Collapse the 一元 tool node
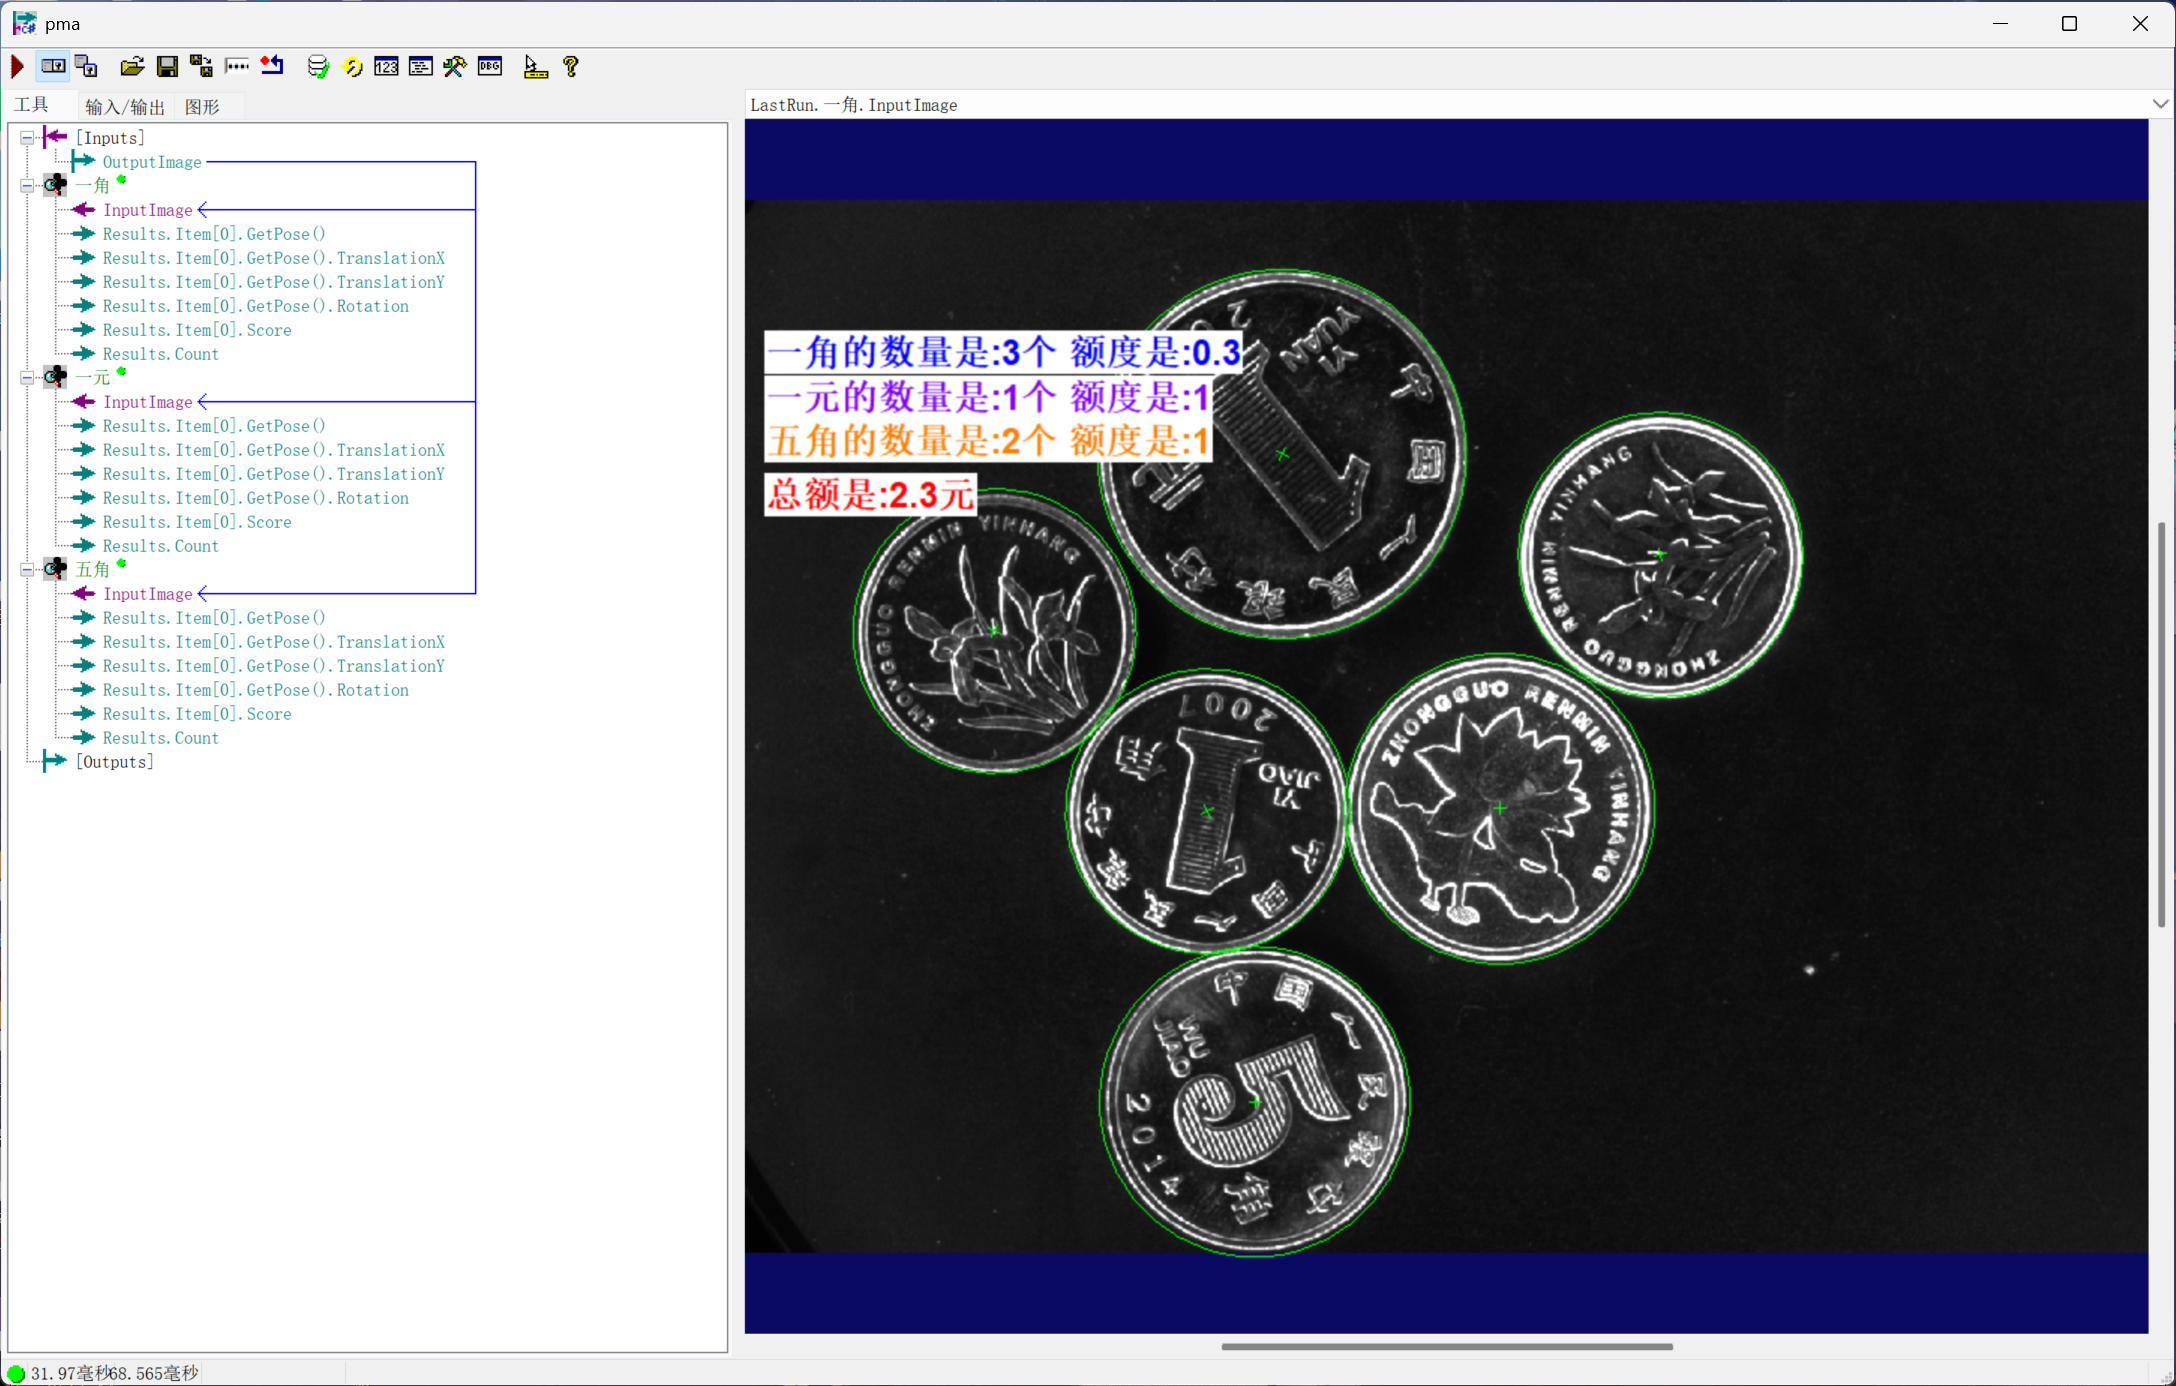The width and height of the screenshot is (2176, 1386). 28,378
